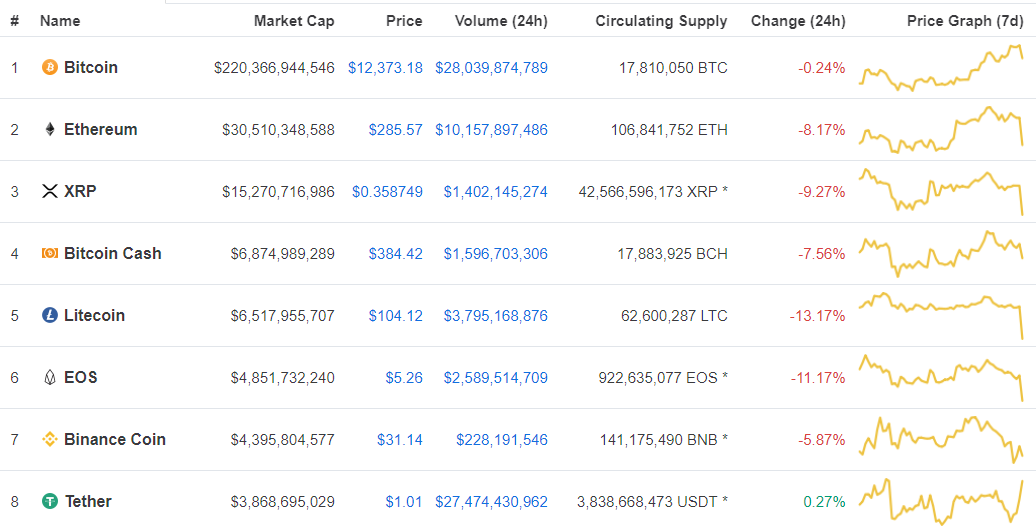Open Bitcoin price link $12,373.18
Screen dimensions: 1036x529
point(385,68)
